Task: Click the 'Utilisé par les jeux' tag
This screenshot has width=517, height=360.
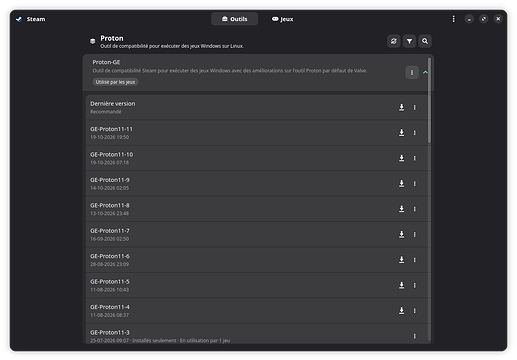Action: [115, 82]
